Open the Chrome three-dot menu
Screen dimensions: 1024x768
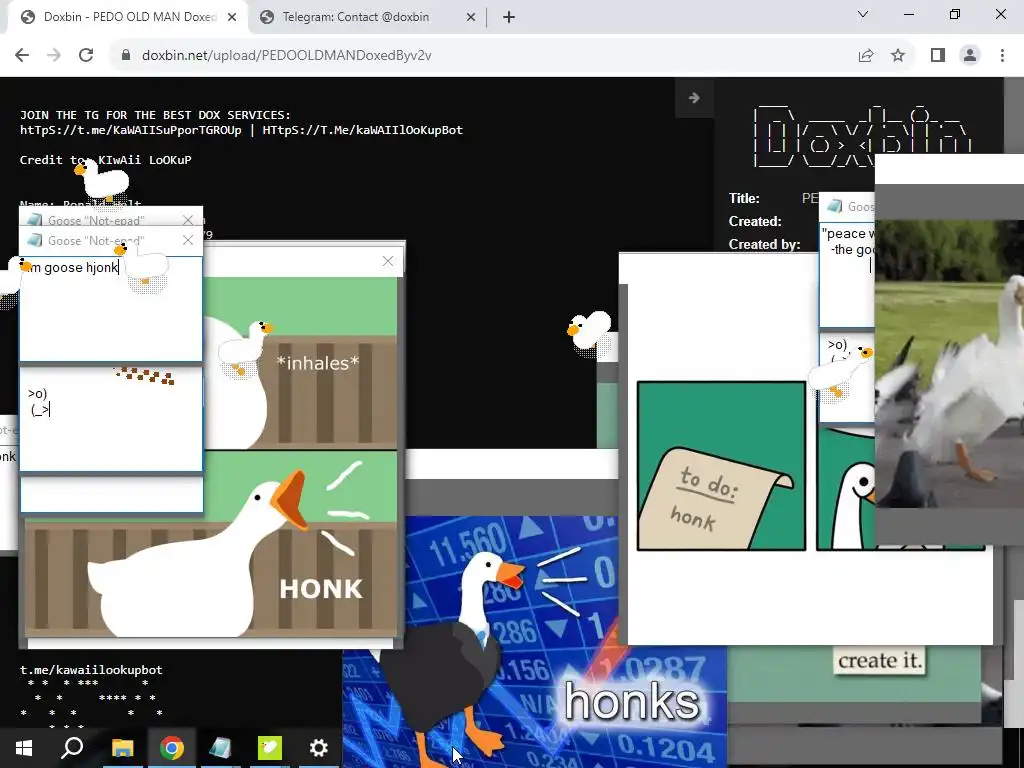point(1002,56)
